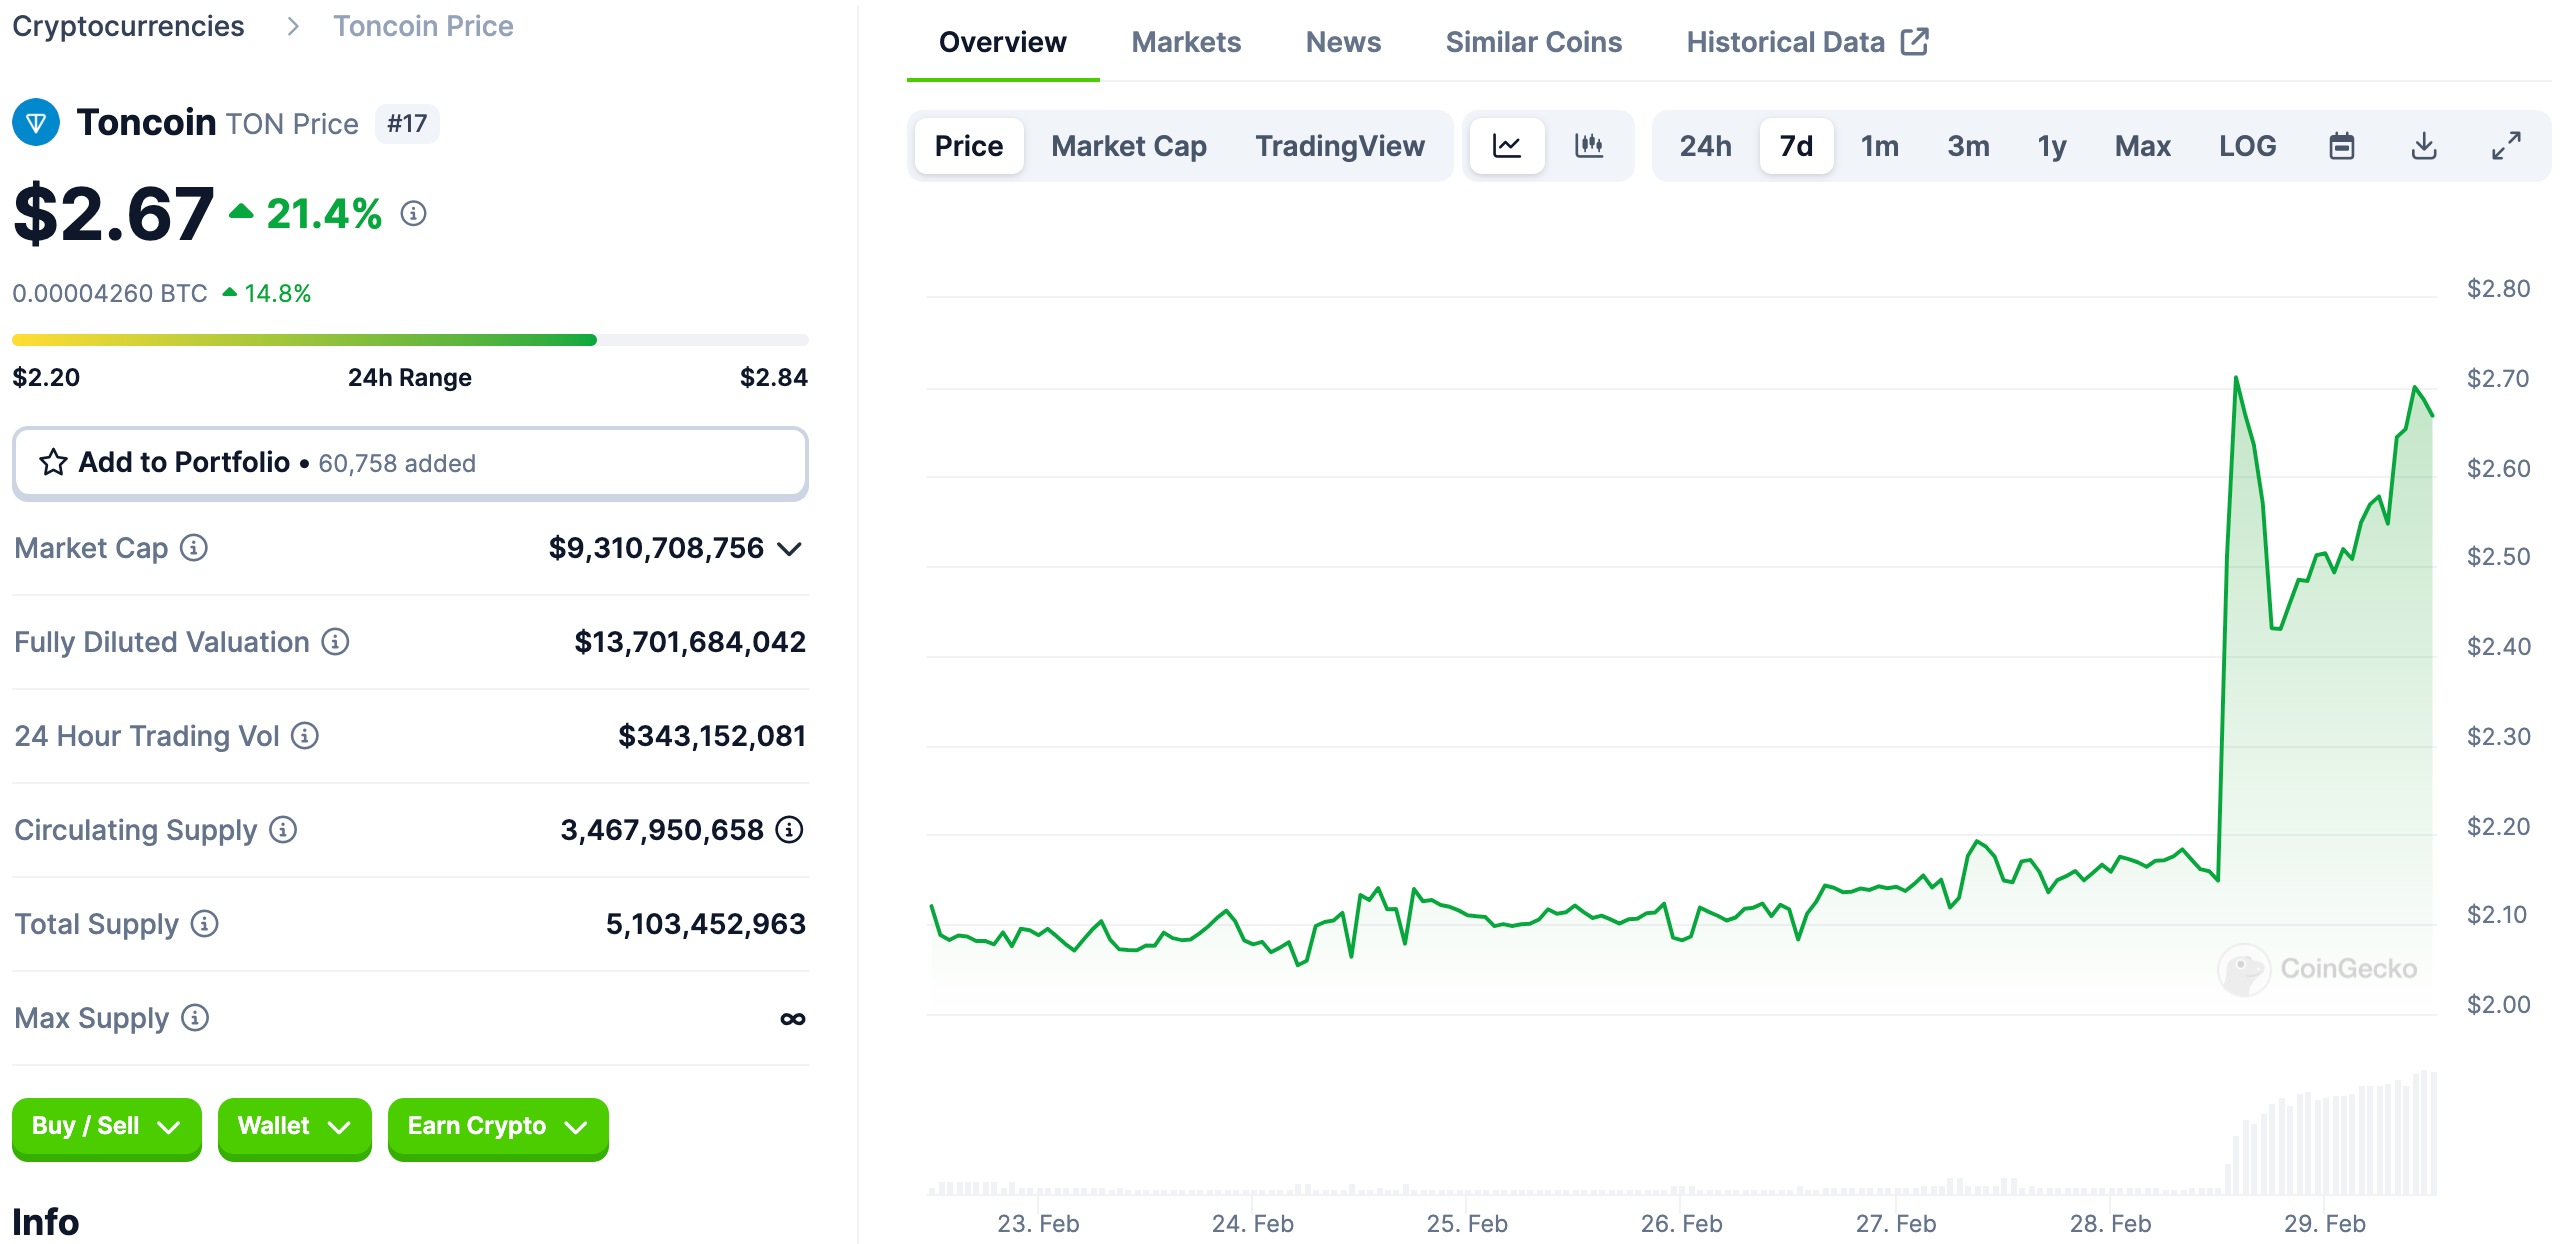2574x1244 pixels.
Task: Expand chart to fullscreen
Action: 2505,146
